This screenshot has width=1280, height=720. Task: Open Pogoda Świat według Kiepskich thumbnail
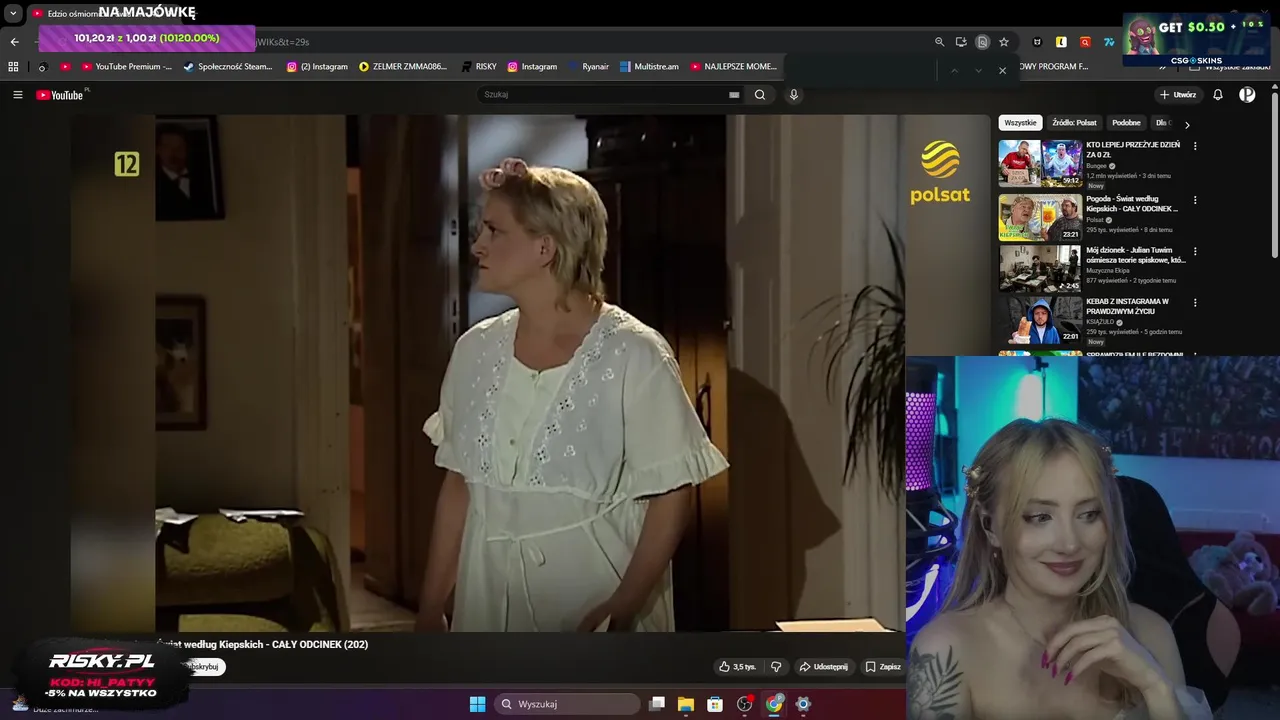pos(1040,217)
